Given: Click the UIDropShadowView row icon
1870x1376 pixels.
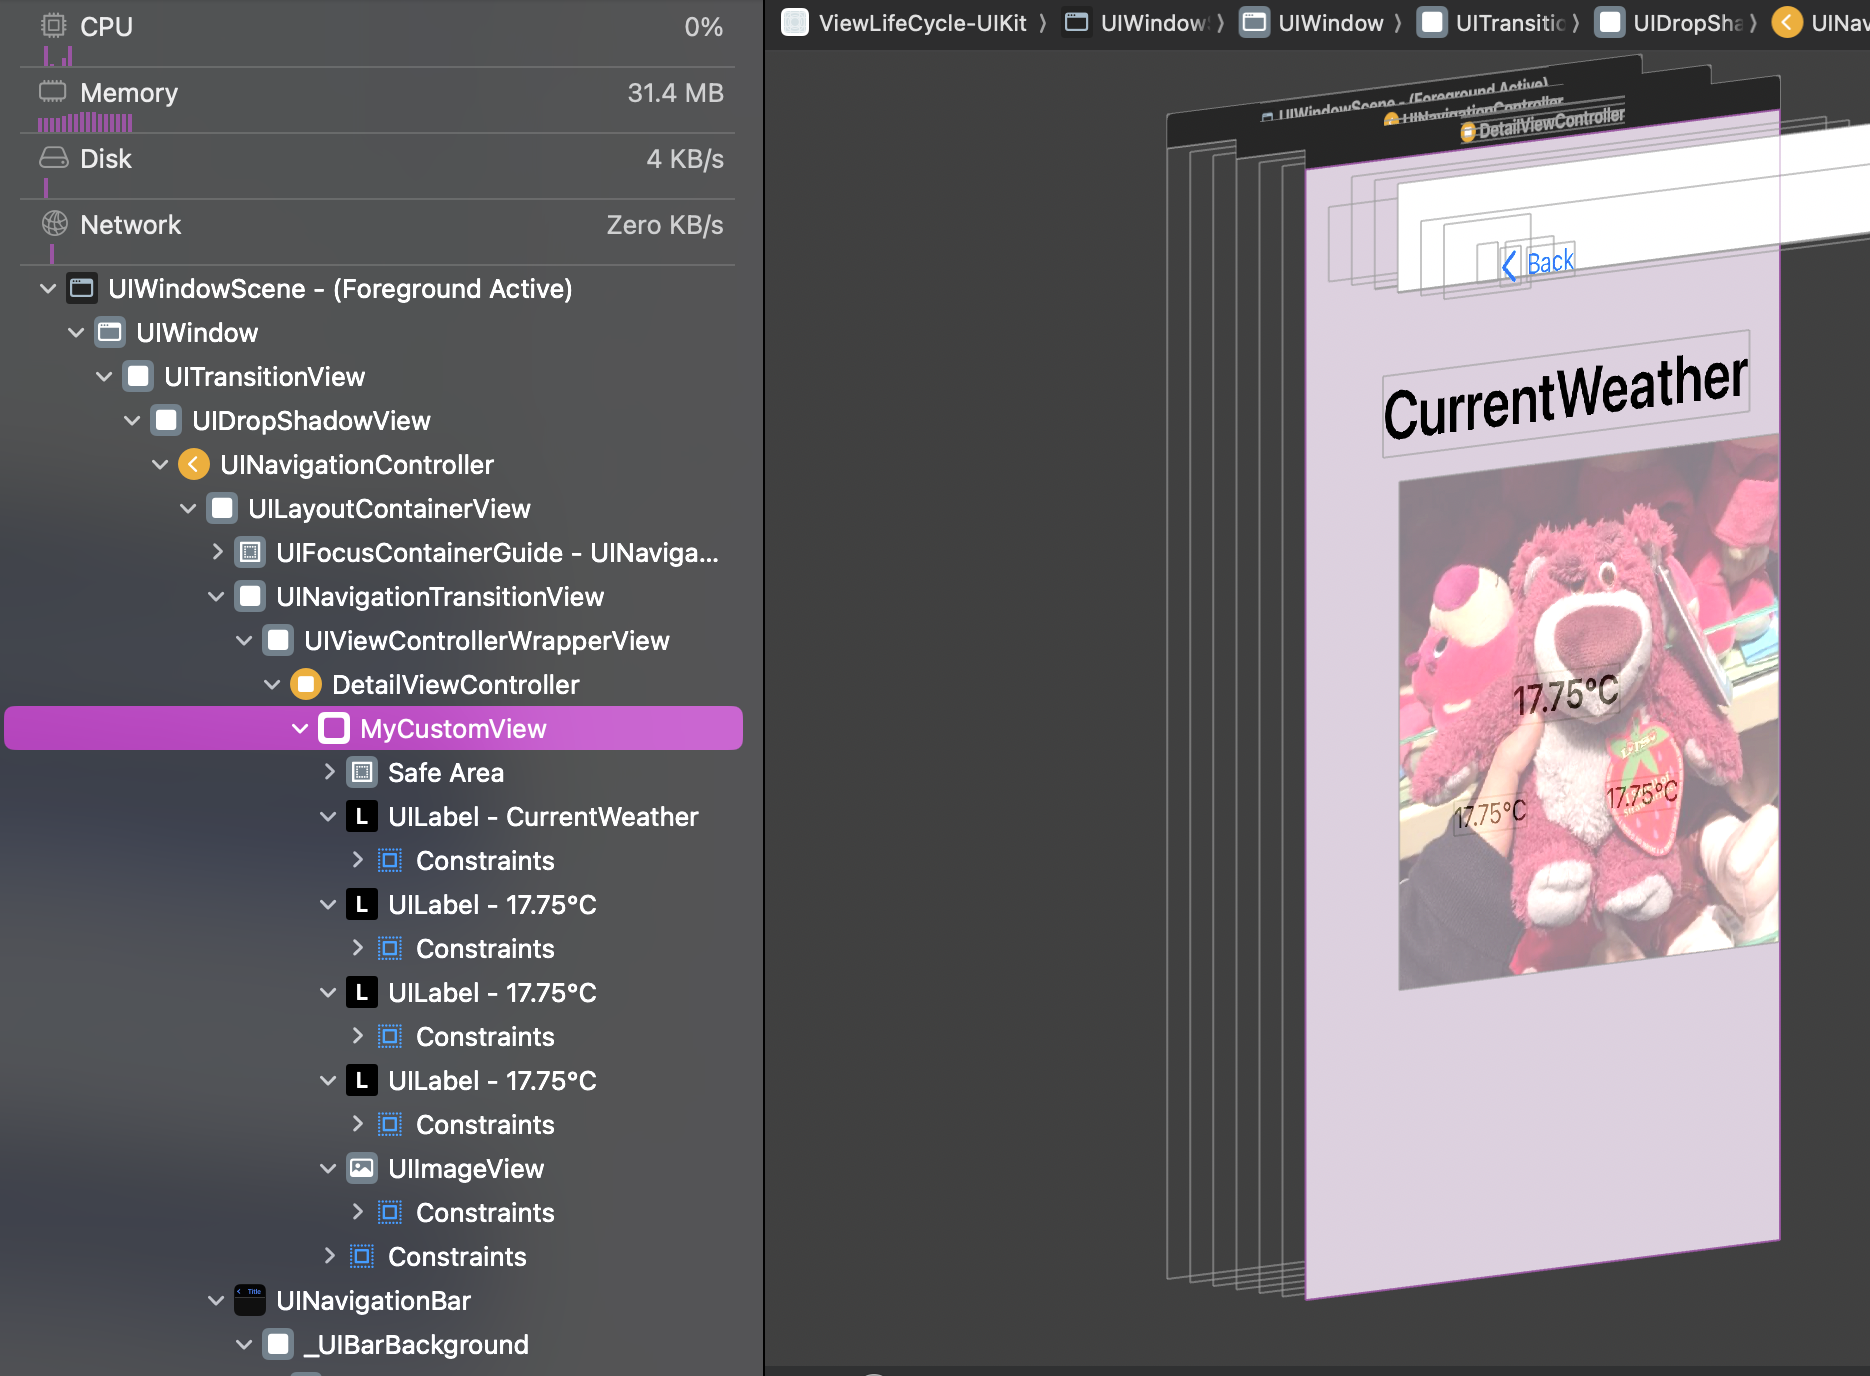Looking at the screenshot, I should [166, 421].
